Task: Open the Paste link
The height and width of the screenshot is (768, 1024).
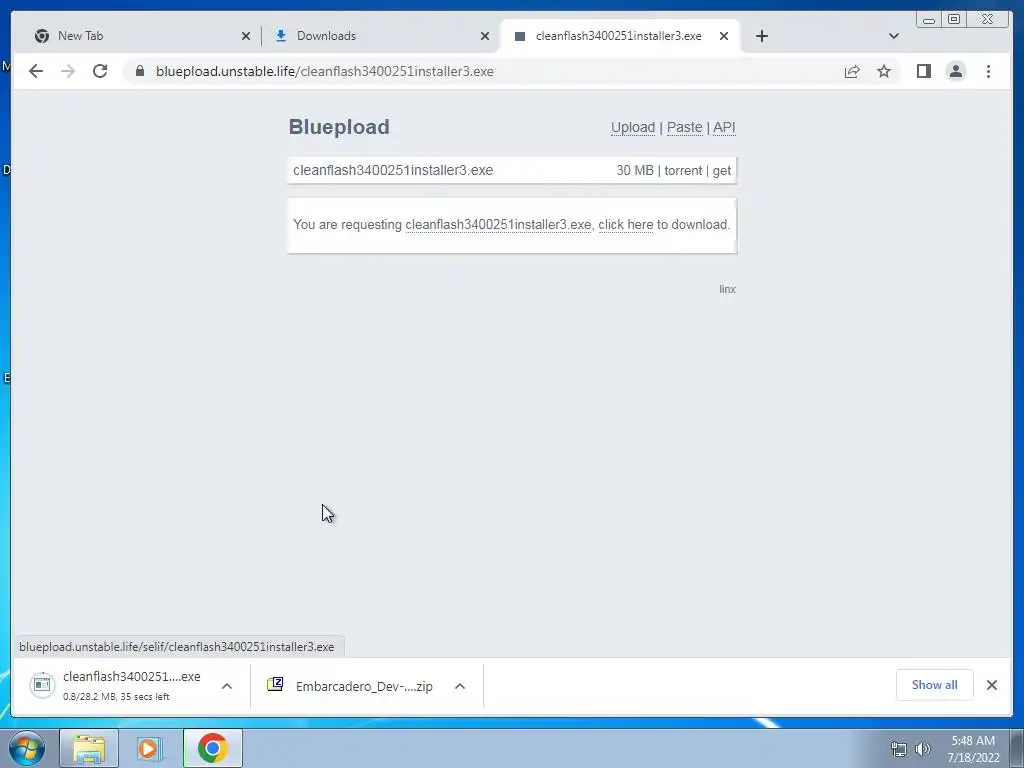Action: [x=684, y=127]
